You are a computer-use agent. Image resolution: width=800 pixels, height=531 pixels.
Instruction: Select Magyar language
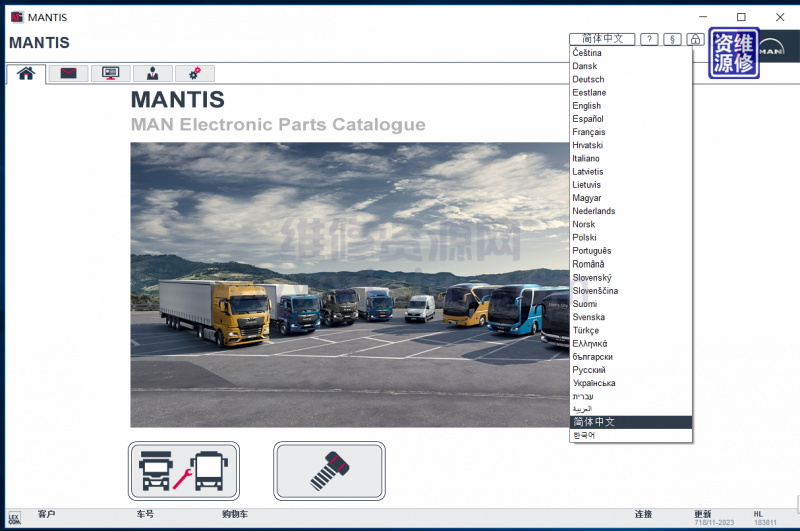[631, 198]
